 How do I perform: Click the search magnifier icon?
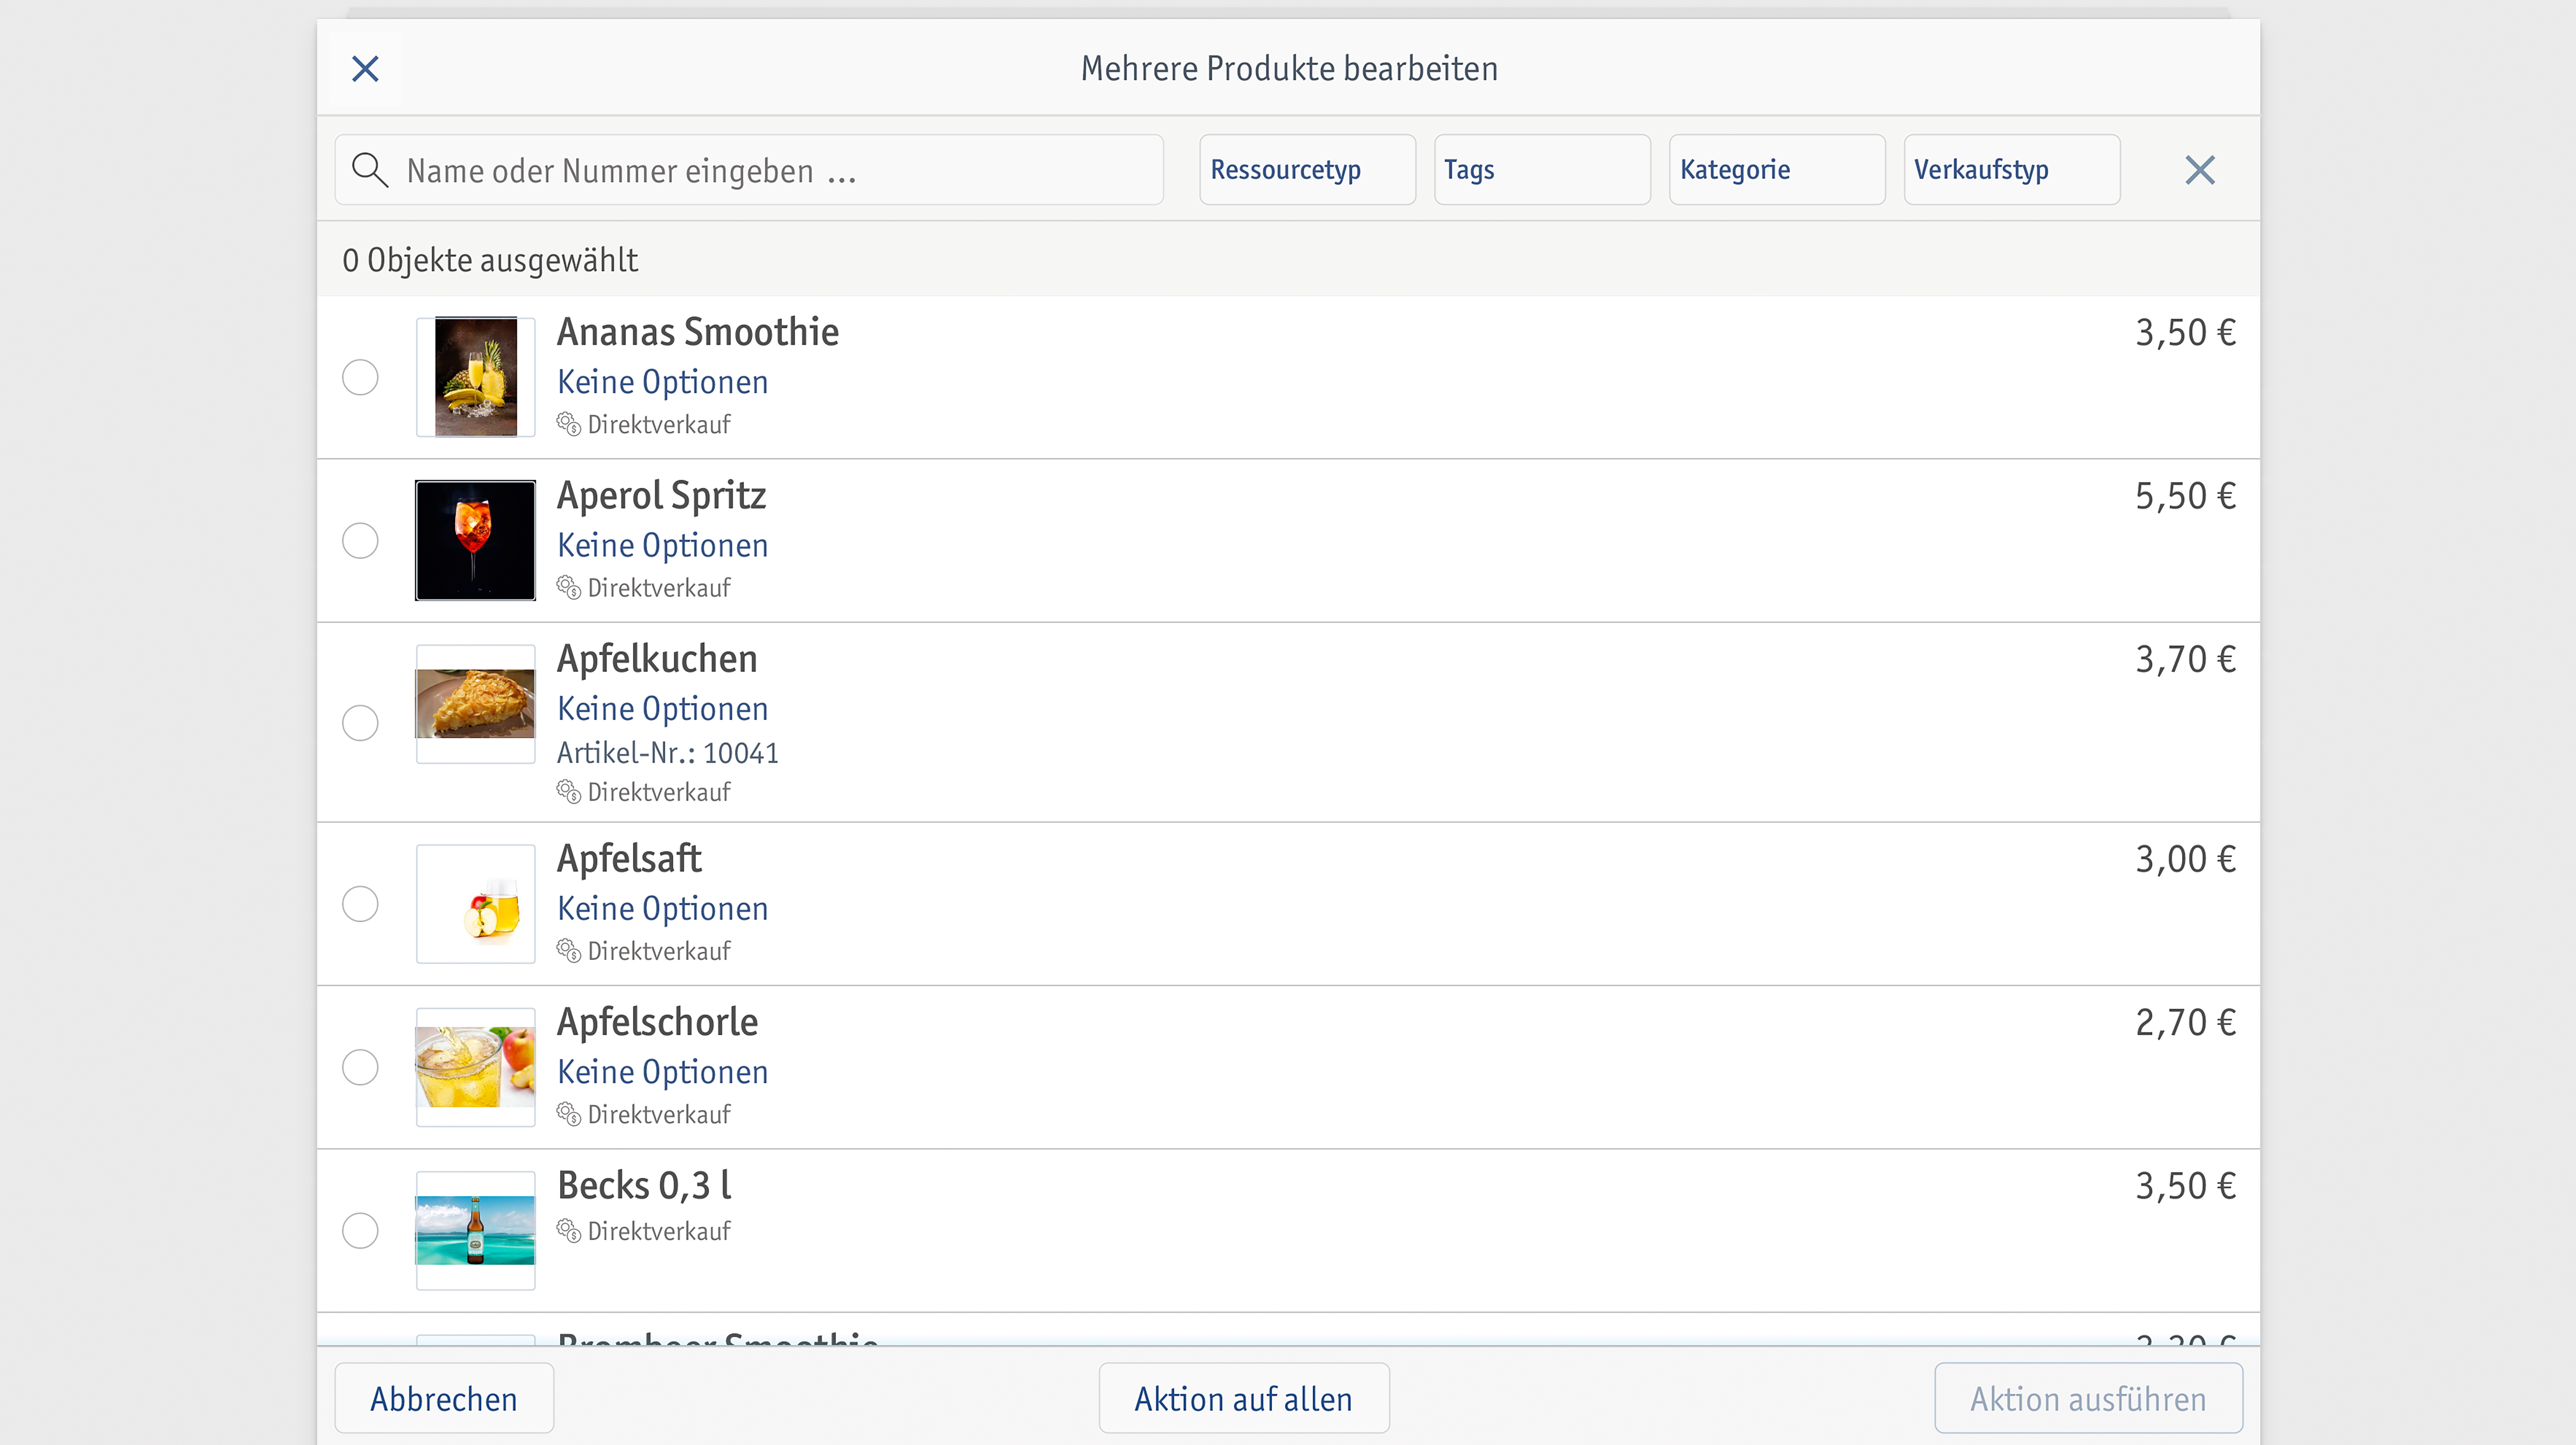pyautogui.click(x=370, y=170)
